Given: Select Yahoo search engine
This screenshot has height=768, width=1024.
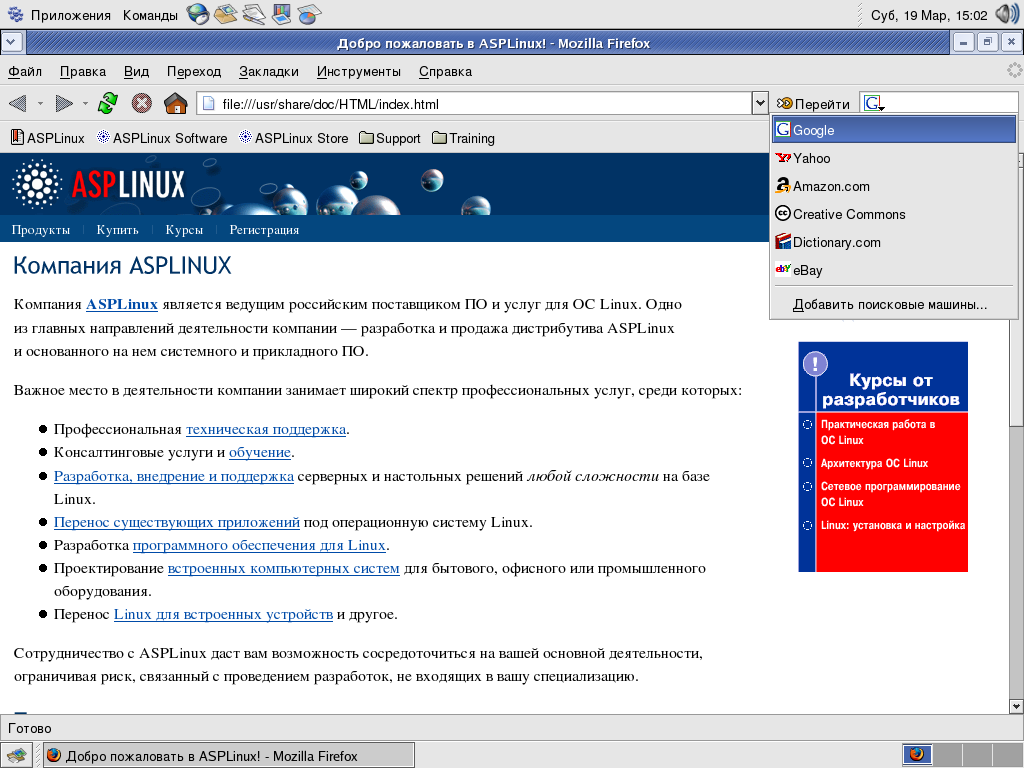Looking at the screenshot, I should (894, 158).
